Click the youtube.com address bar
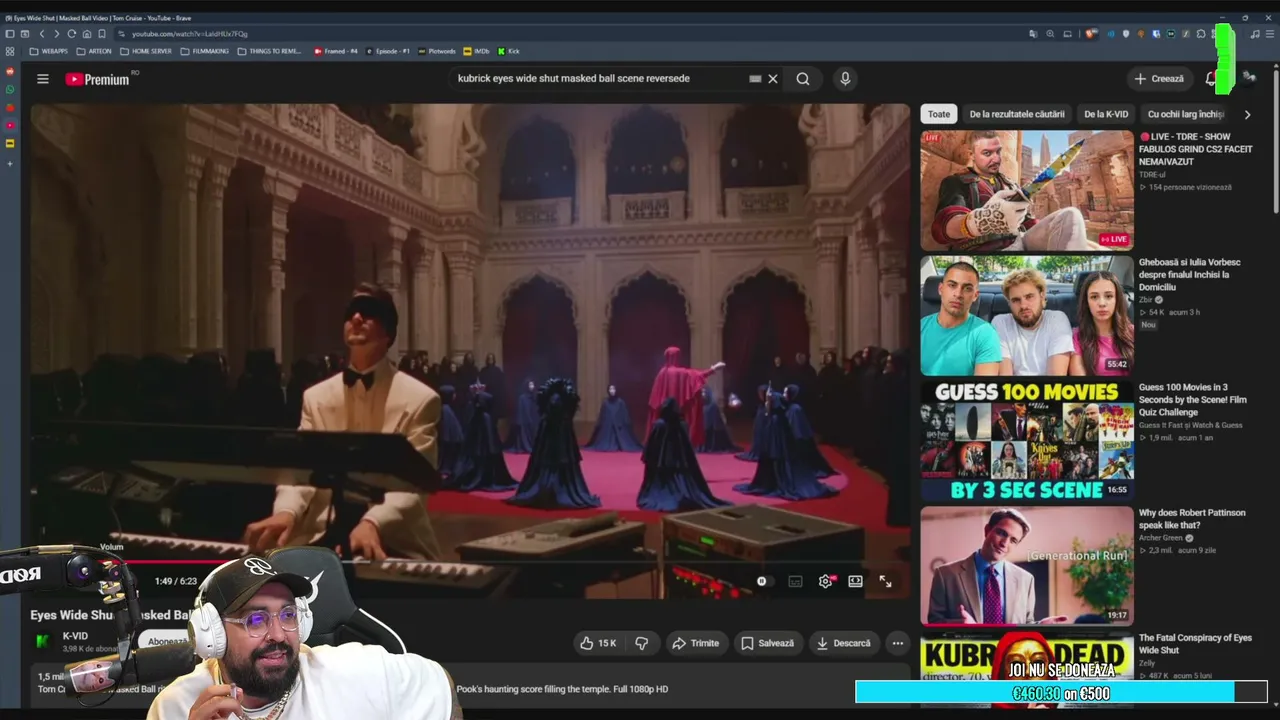The height and width of the screenshot is (720, 1280). coord(570,34)
